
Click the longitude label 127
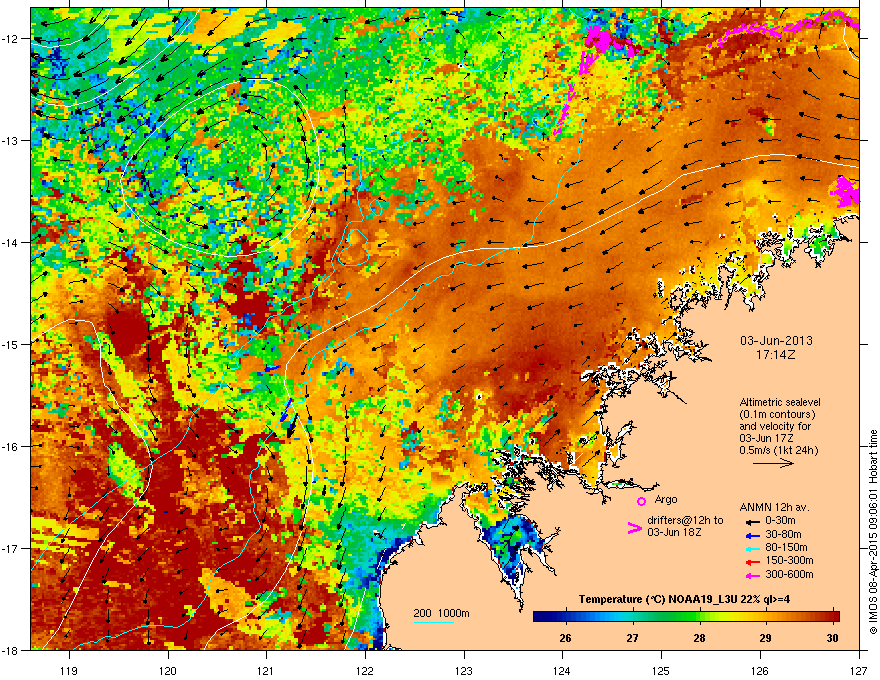click(859, 670)
